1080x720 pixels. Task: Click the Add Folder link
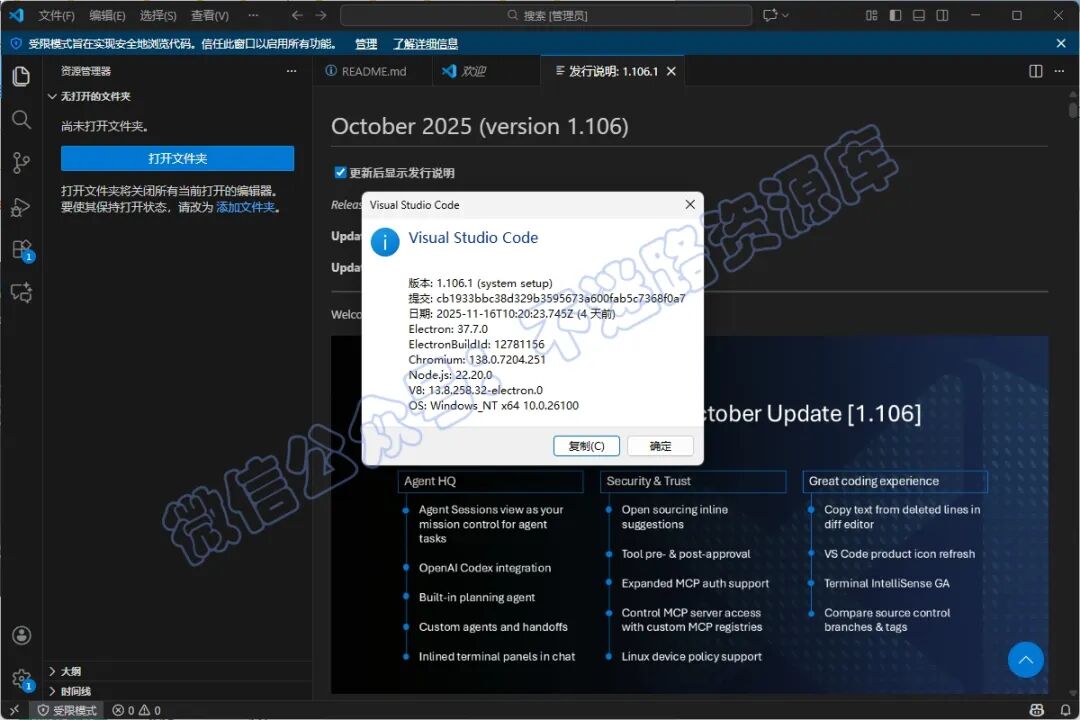pyautogui.click(x=245, y=207)
